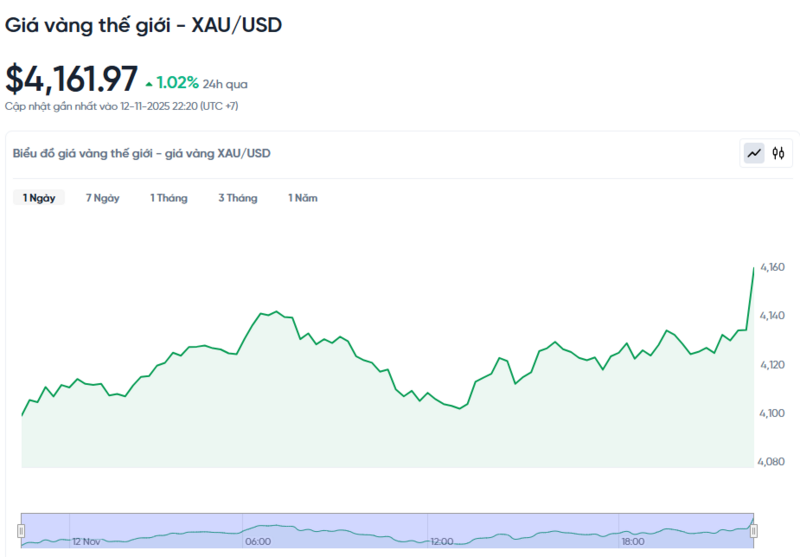
Task: Click the 1.02% change percentage
Action: (177, 82)
